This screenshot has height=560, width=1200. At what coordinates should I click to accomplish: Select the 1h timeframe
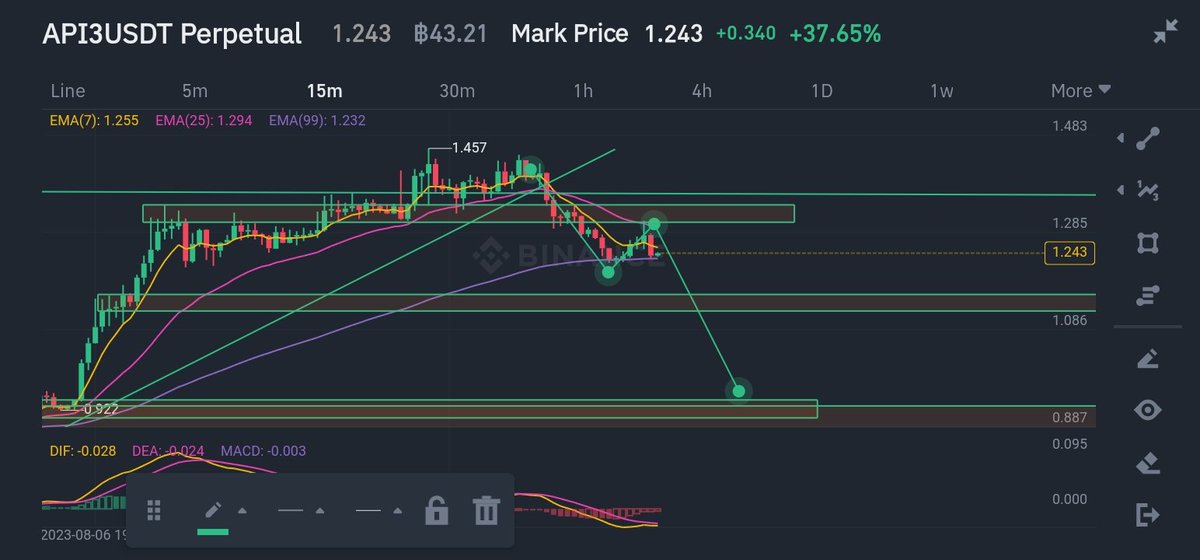click(x=583, y=91)
